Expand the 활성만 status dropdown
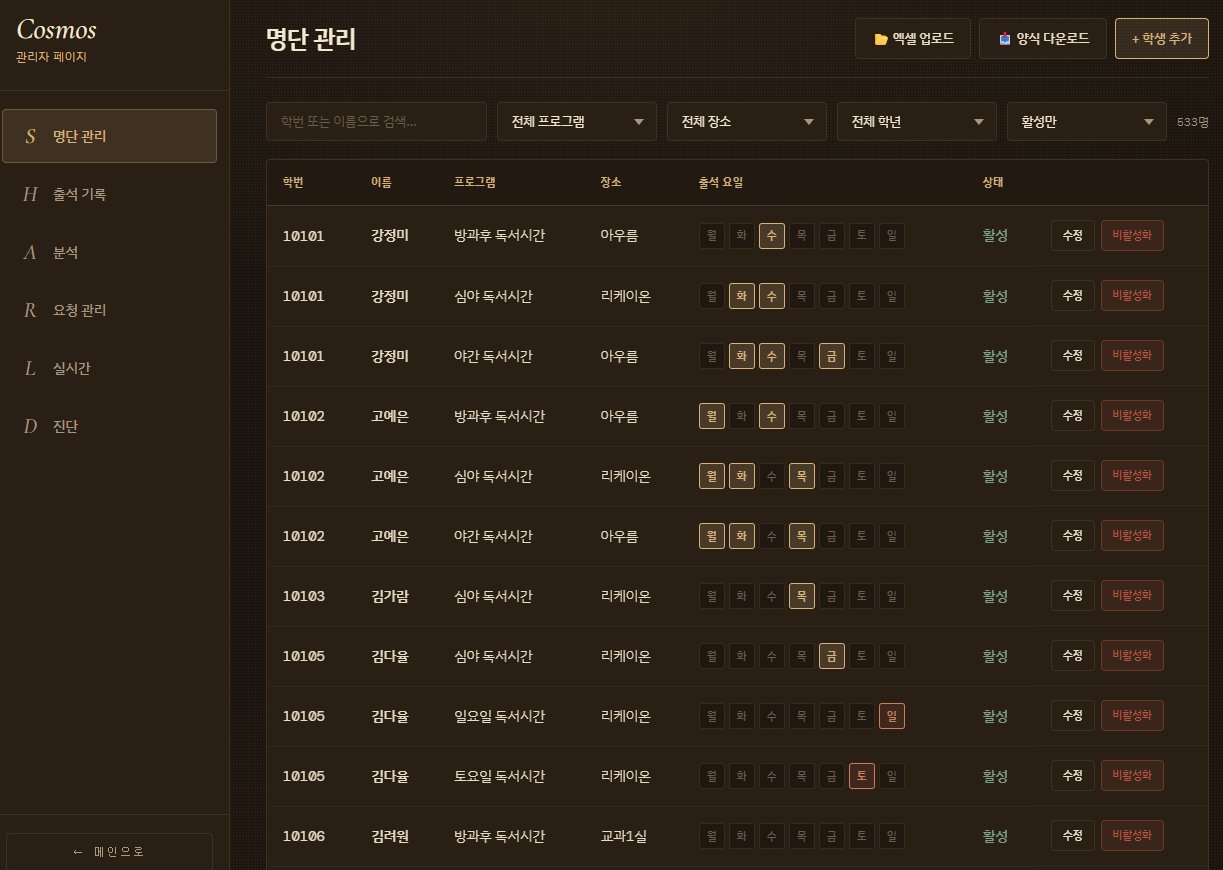Viewport: 1223px width, 870px height. [x=1086, y=122]
